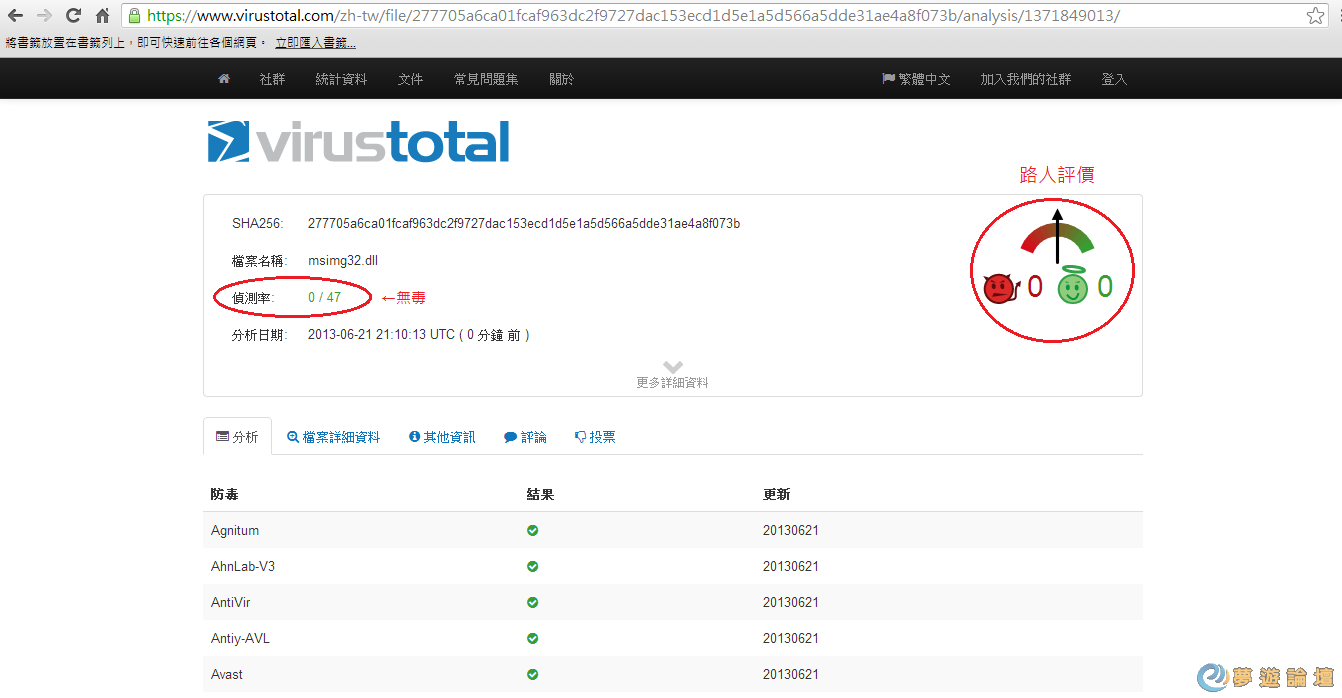Click the green harmless vote count 0
Viewport: 1342px width, 698px height.
1105,288
